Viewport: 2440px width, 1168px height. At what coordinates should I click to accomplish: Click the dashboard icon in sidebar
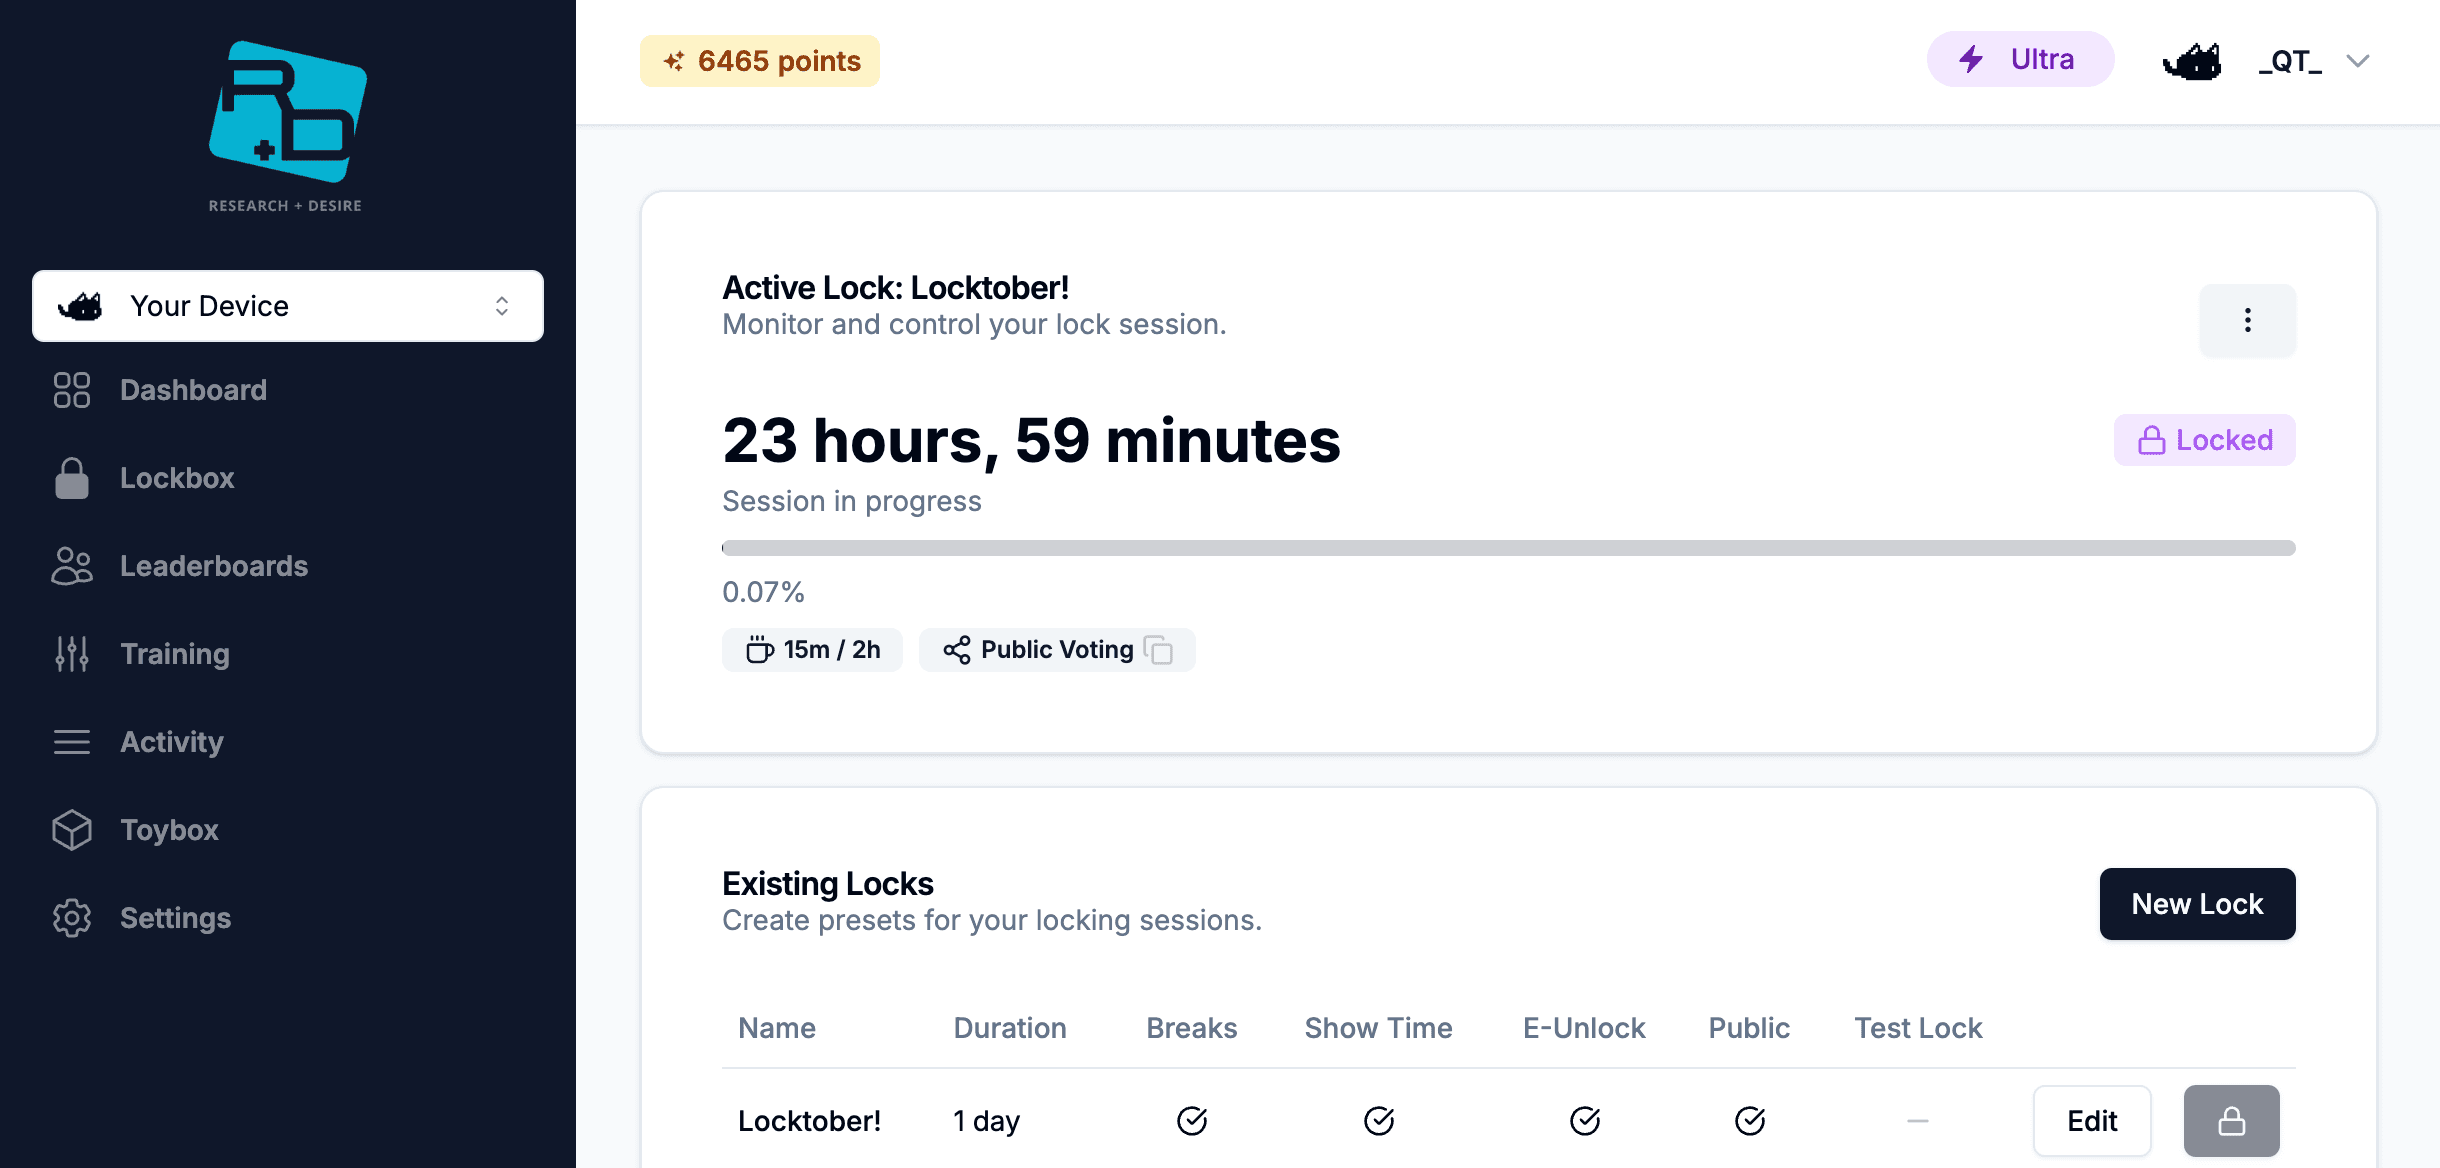click(x=70, y=389)
